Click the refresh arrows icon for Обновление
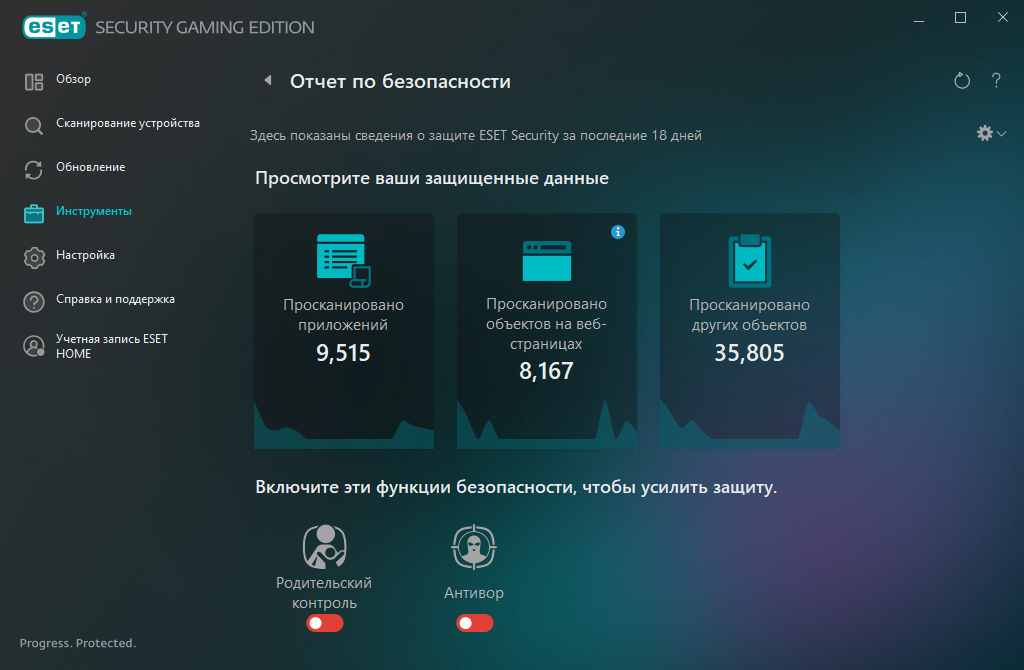This screenshot has width=1024, height=670. 34,170
